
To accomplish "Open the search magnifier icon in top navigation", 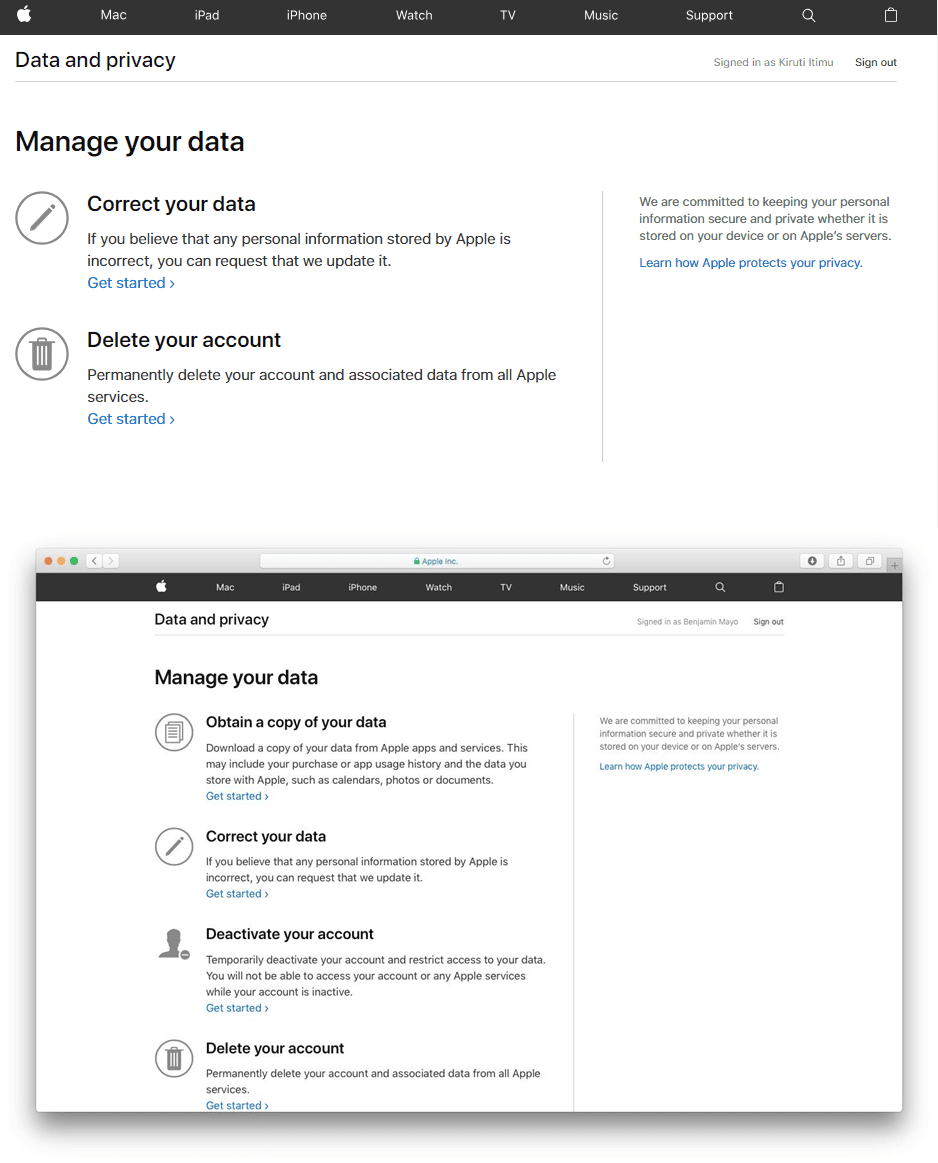I will point(808,16).
